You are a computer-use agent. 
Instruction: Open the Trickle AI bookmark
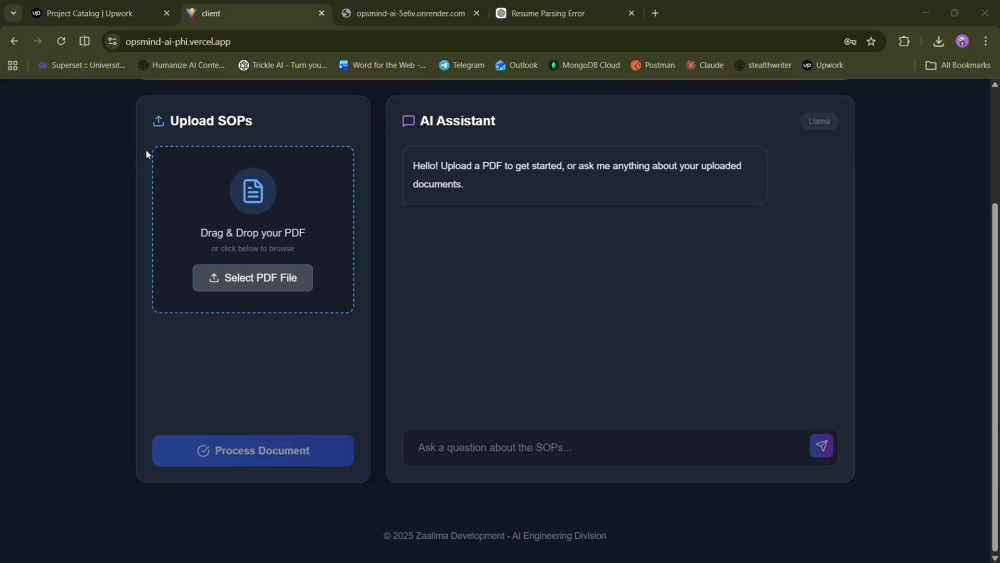(283, 65)
